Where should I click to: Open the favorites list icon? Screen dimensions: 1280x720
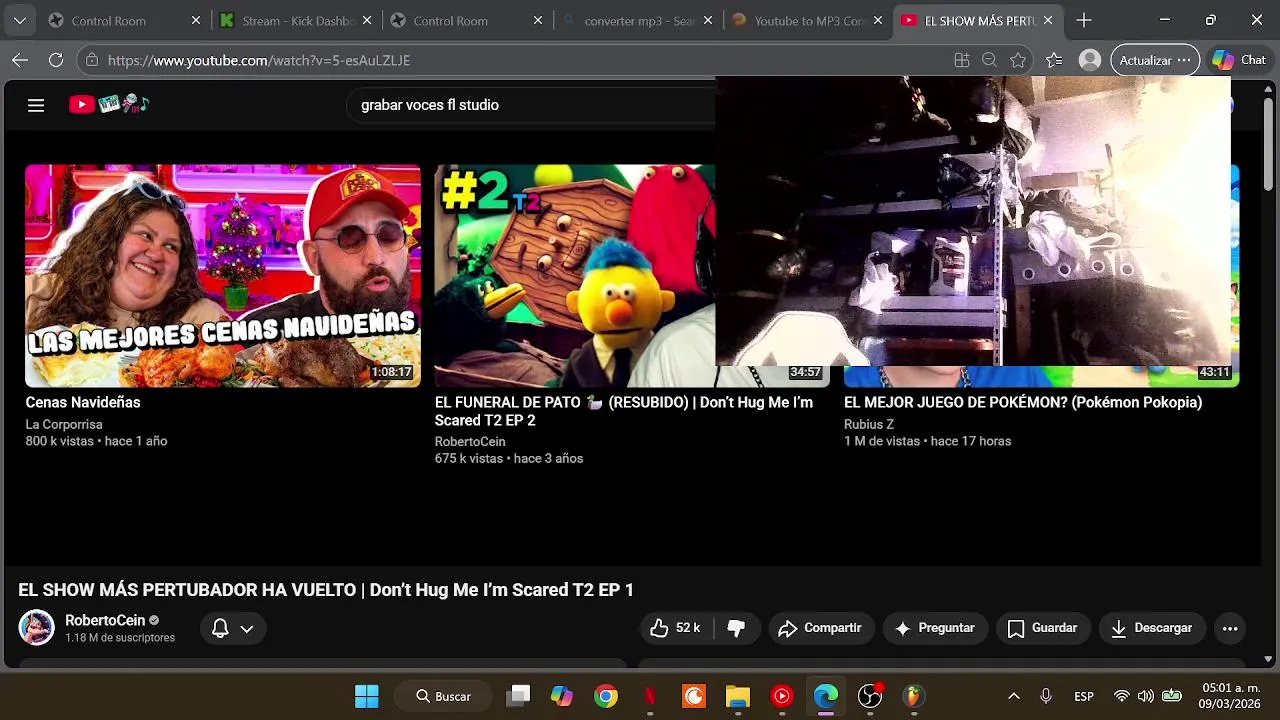[1054, 60]
